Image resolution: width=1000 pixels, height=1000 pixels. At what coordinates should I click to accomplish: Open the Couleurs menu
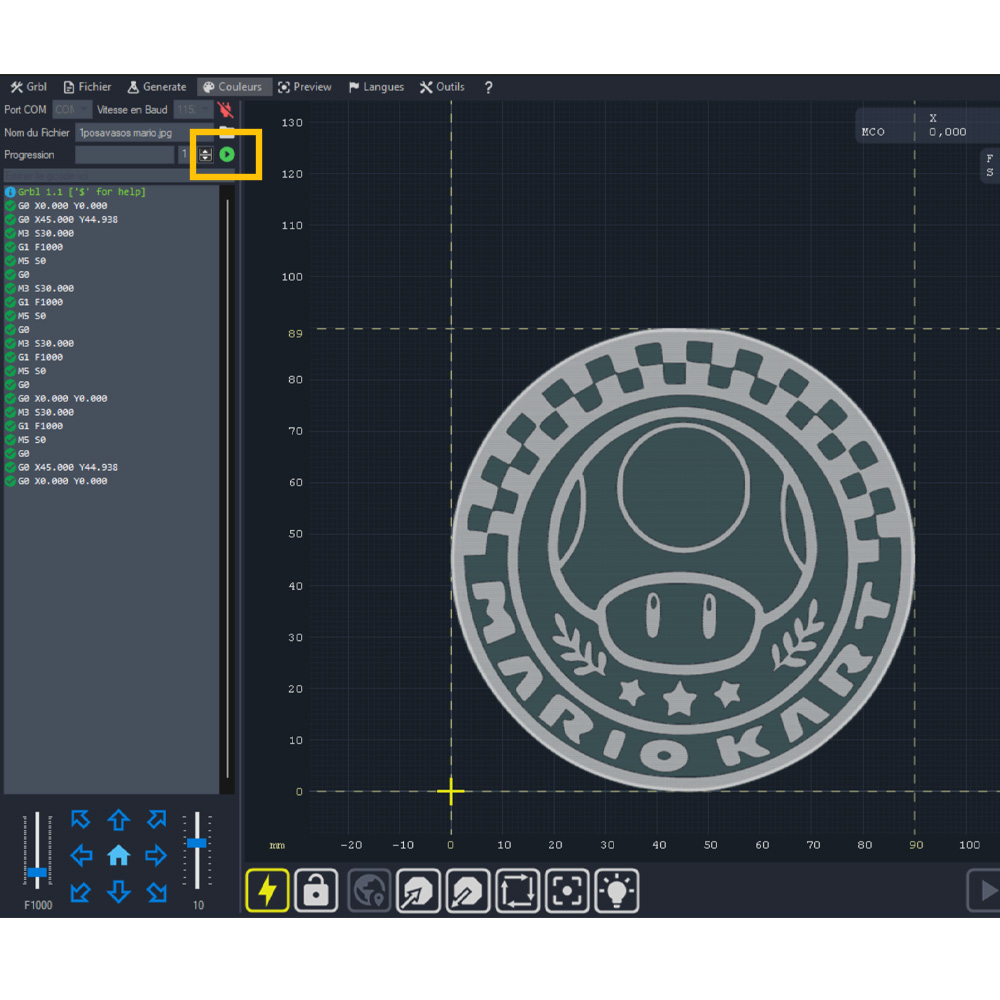coord(233,87)
